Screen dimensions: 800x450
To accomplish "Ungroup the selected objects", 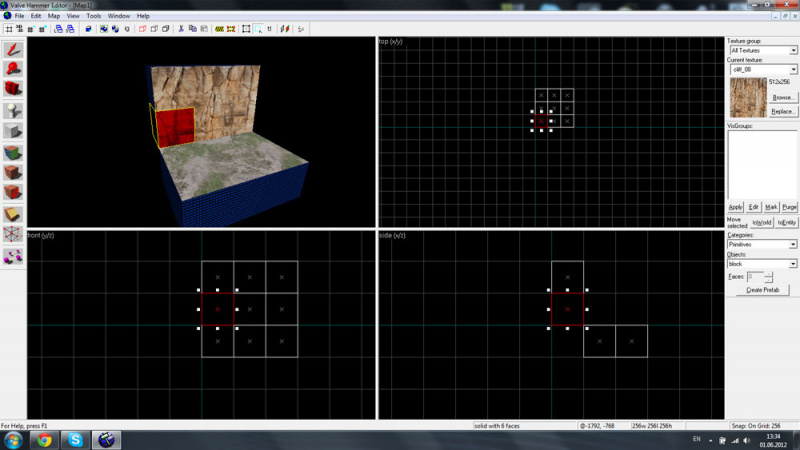I will click(x=115, y=29).
